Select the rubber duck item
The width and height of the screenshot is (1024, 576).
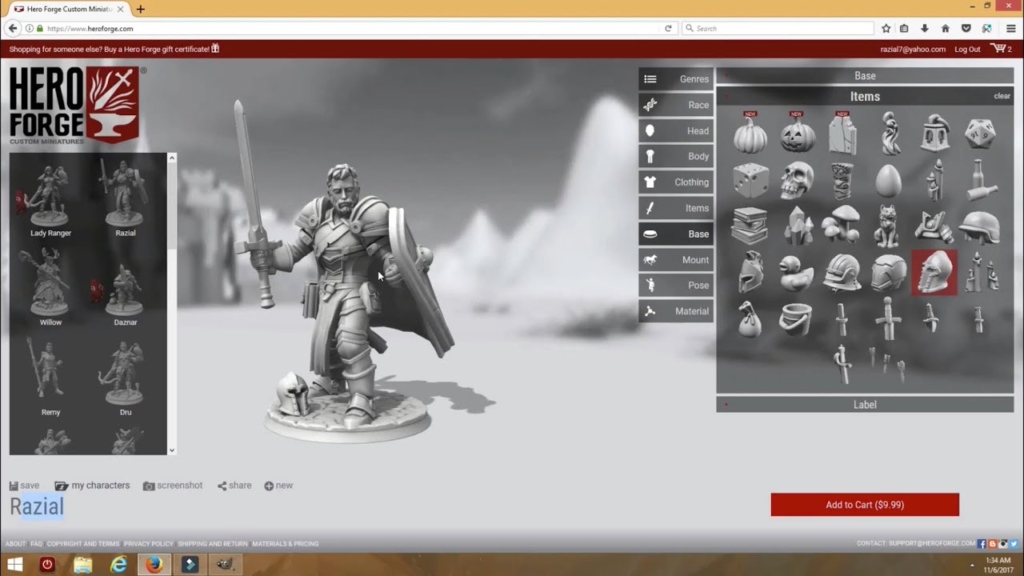coord(797,272)
